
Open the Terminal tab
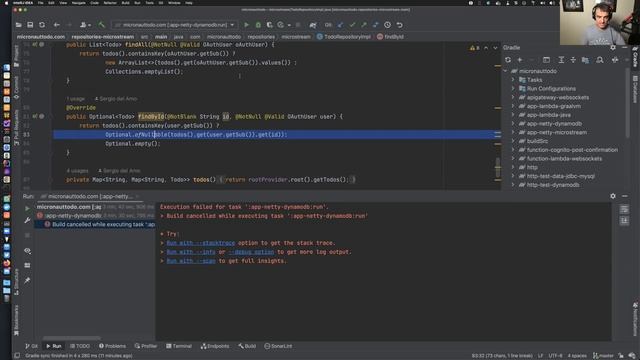[179, 346]
